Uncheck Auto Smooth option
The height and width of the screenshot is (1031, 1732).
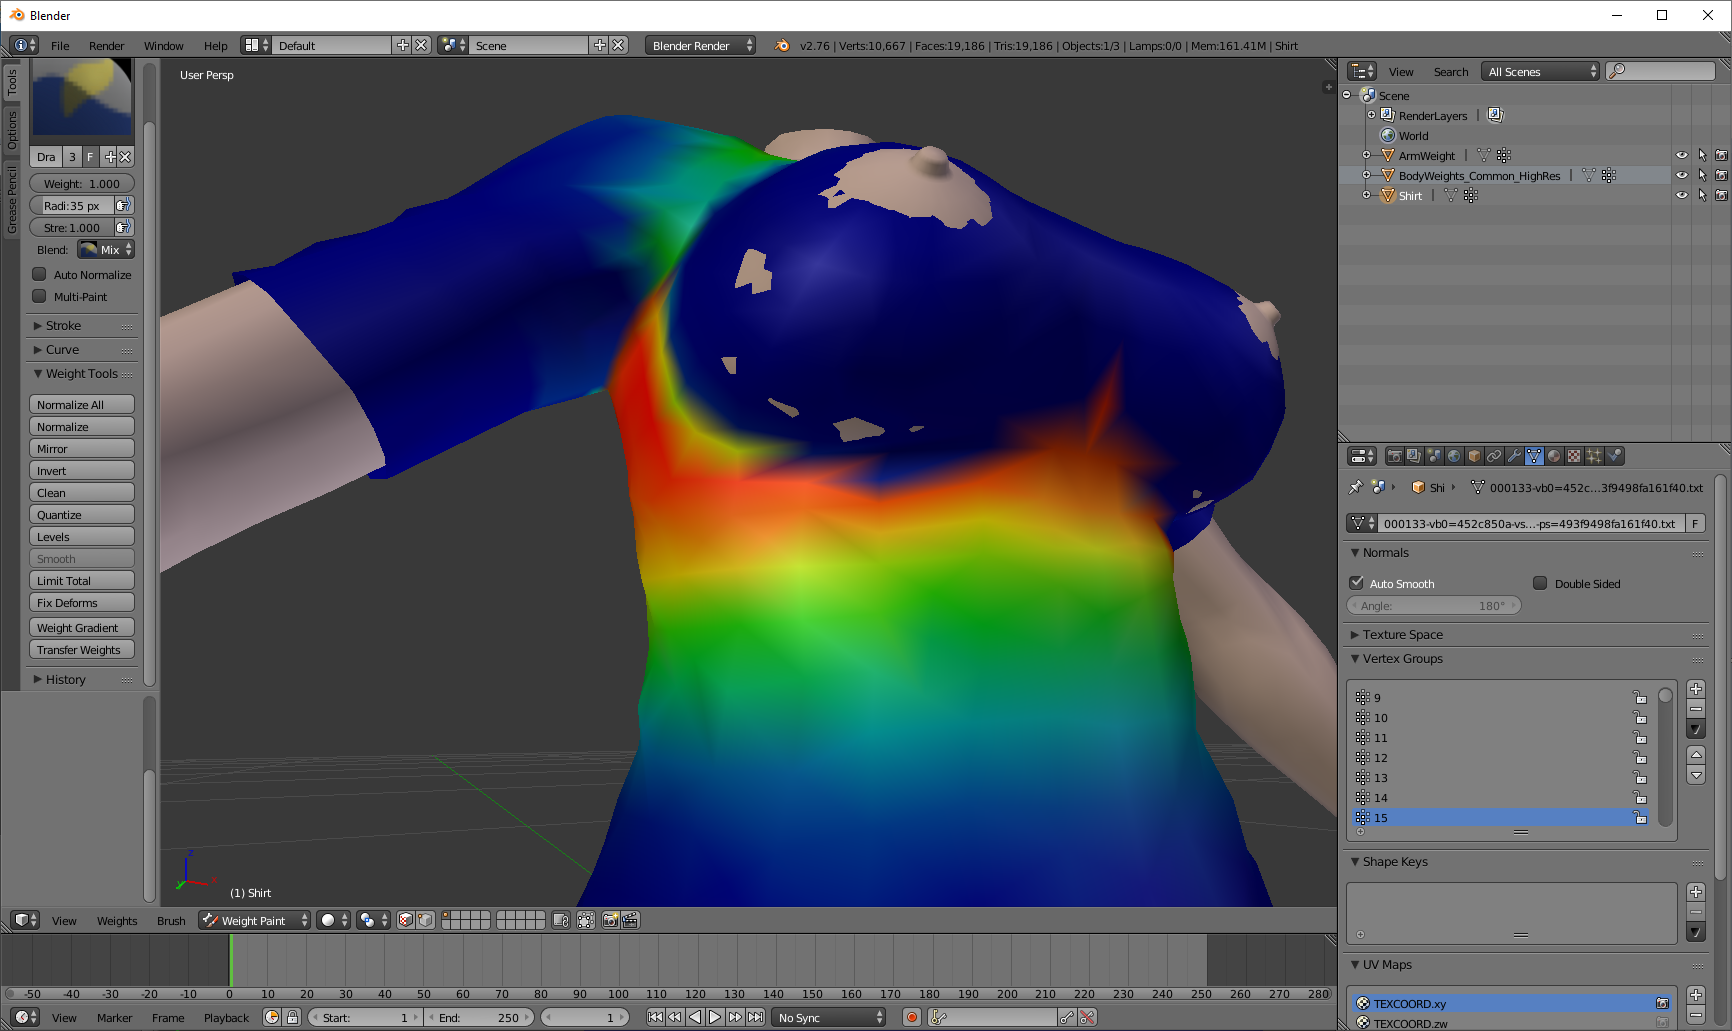1357,583
